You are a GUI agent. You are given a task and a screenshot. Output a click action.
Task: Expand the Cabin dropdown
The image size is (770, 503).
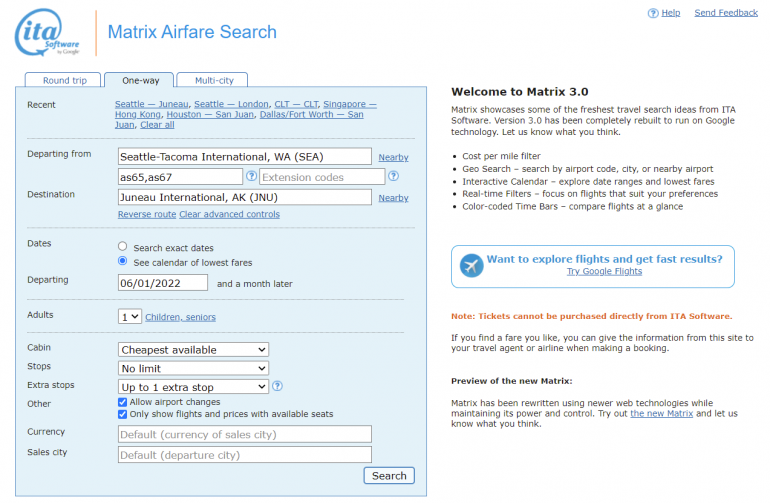point(193,349)
